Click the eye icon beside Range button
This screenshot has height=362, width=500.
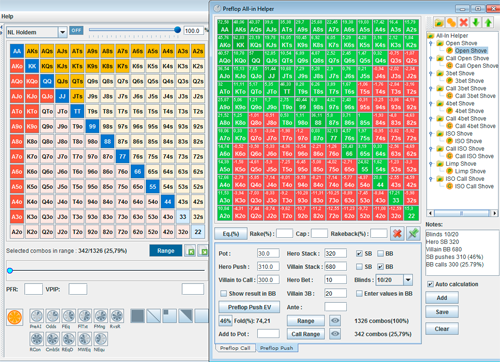click(335, 321)
